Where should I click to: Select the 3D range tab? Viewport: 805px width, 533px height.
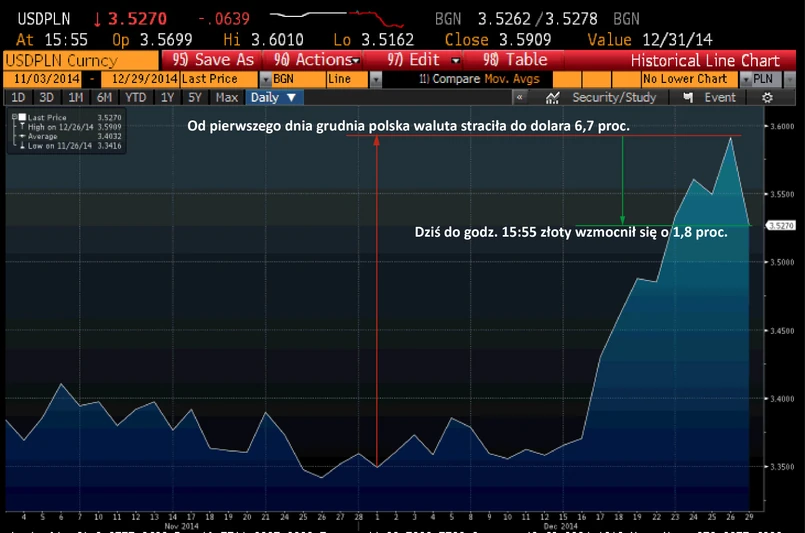(46, 98)
